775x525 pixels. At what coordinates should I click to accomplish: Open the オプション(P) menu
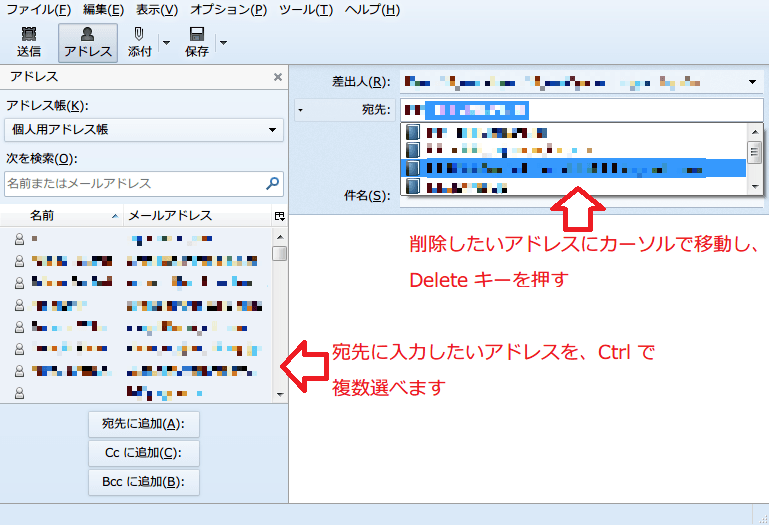click(229, 10)
